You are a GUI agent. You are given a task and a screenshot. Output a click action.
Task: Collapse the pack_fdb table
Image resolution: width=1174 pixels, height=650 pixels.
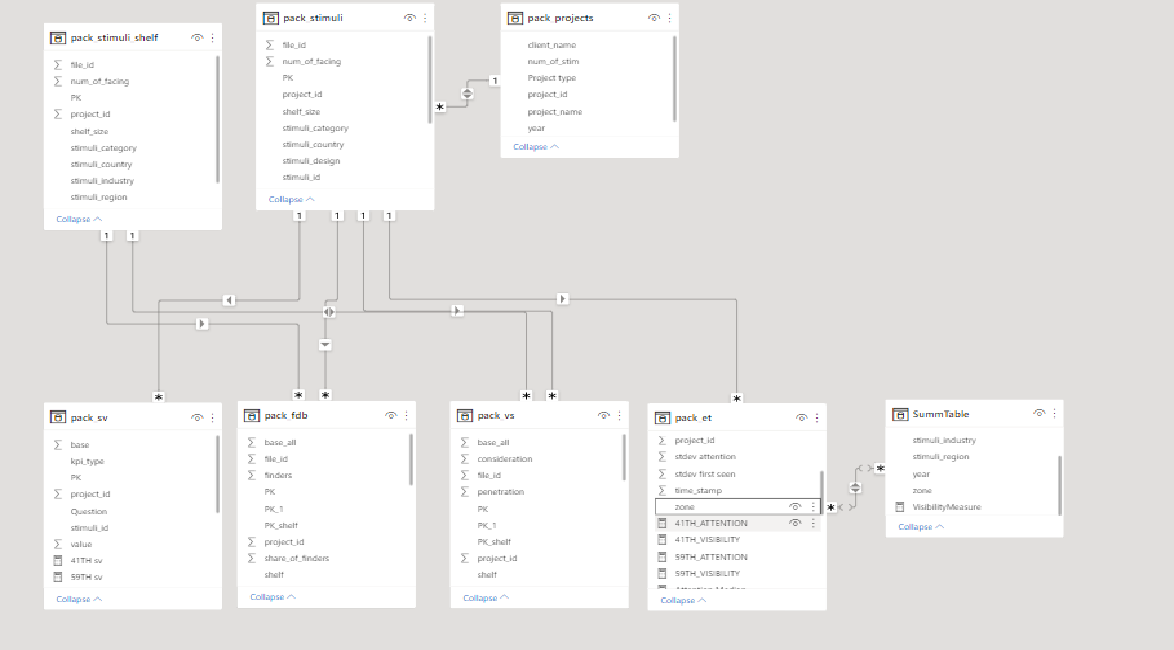click(273, 598)
